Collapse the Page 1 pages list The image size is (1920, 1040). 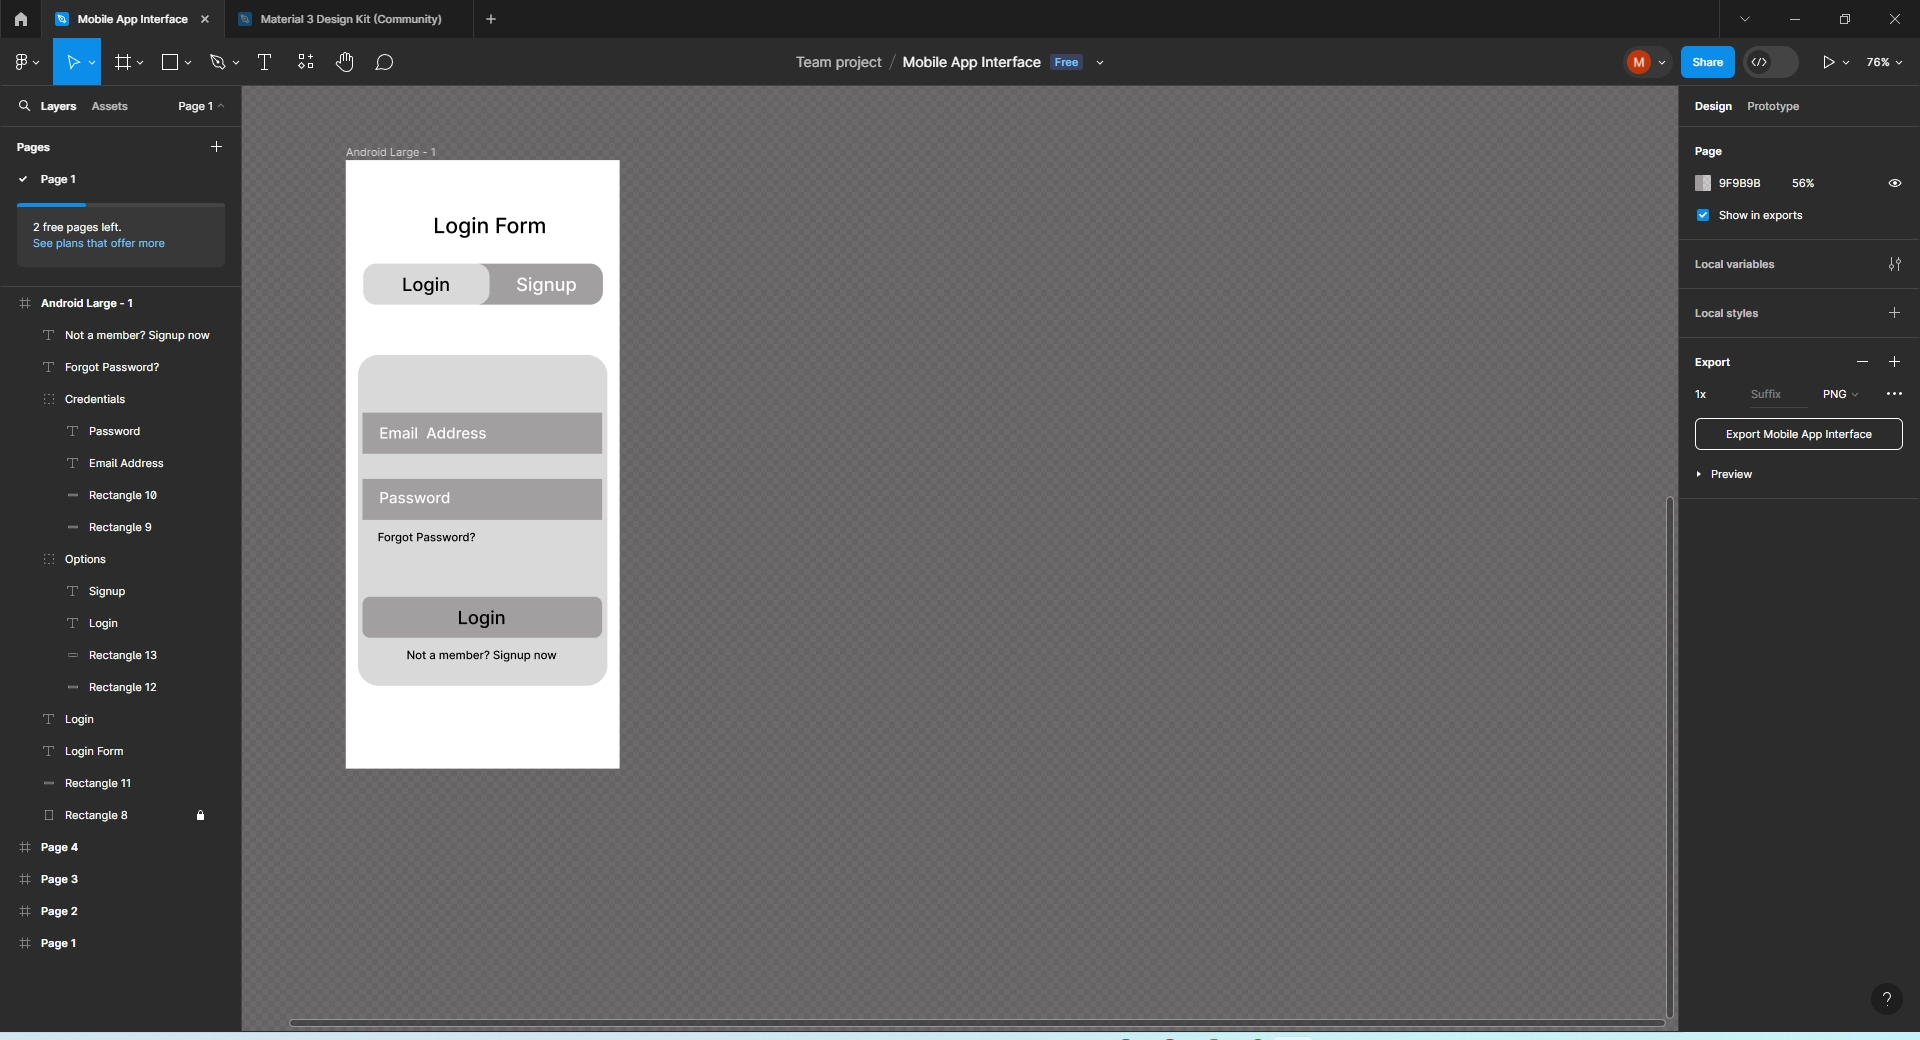click(201, 106)
